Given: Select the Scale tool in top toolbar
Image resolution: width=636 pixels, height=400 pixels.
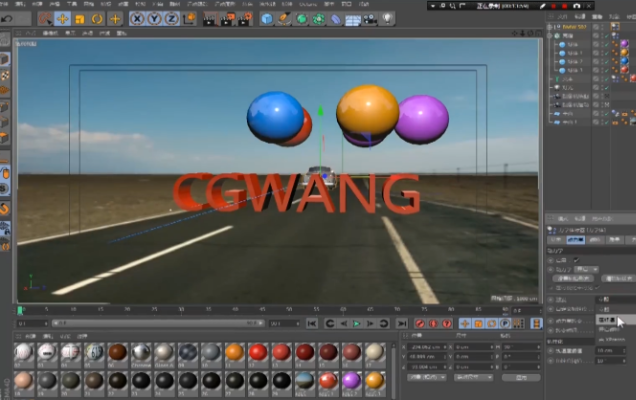Looking at the screenshot, I should point(80,18).
